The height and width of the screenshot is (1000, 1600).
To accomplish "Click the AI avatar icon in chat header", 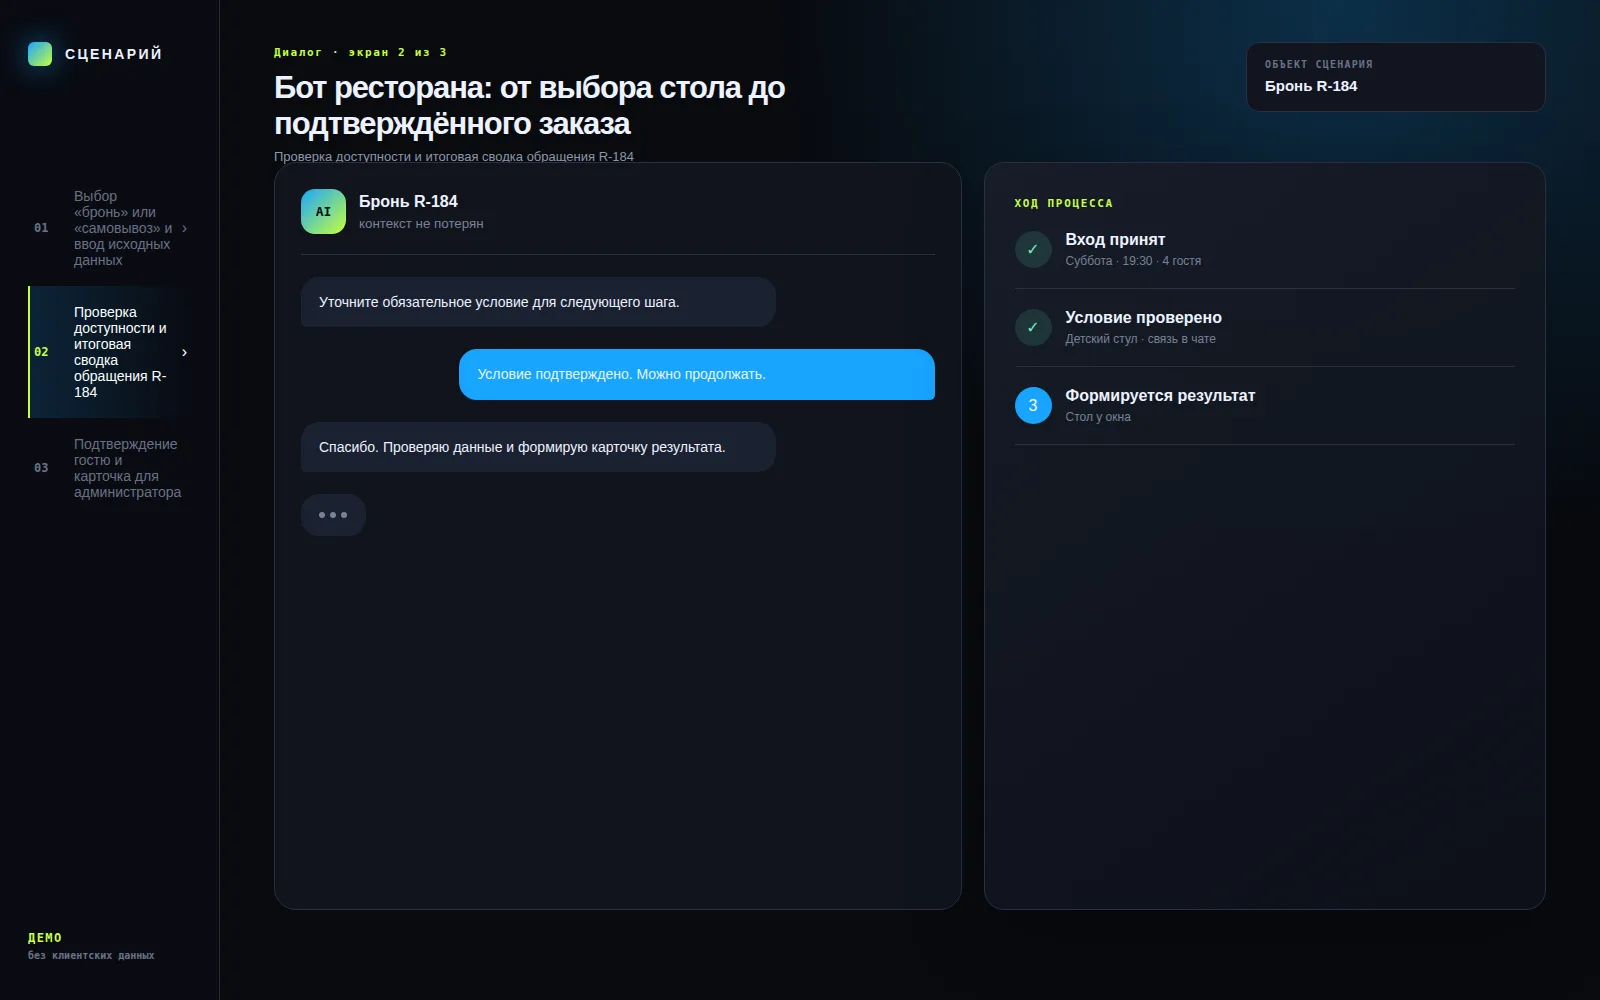I will (x=323, y=212).
